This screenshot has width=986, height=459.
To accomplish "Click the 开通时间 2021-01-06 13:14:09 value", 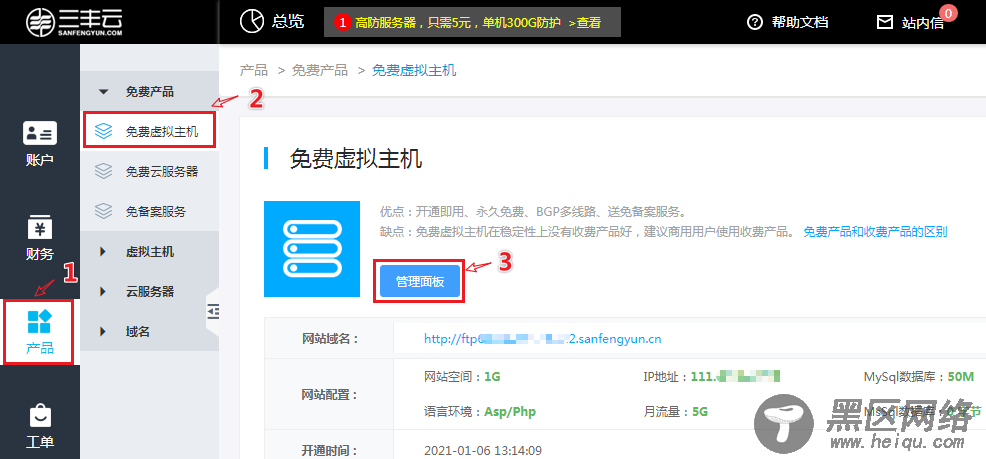I will 483,450.
